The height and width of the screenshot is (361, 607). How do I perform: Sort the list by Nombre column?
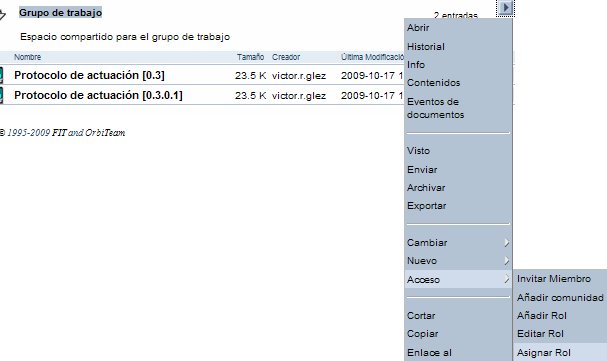pyautogui.click(x=27, y=57)
